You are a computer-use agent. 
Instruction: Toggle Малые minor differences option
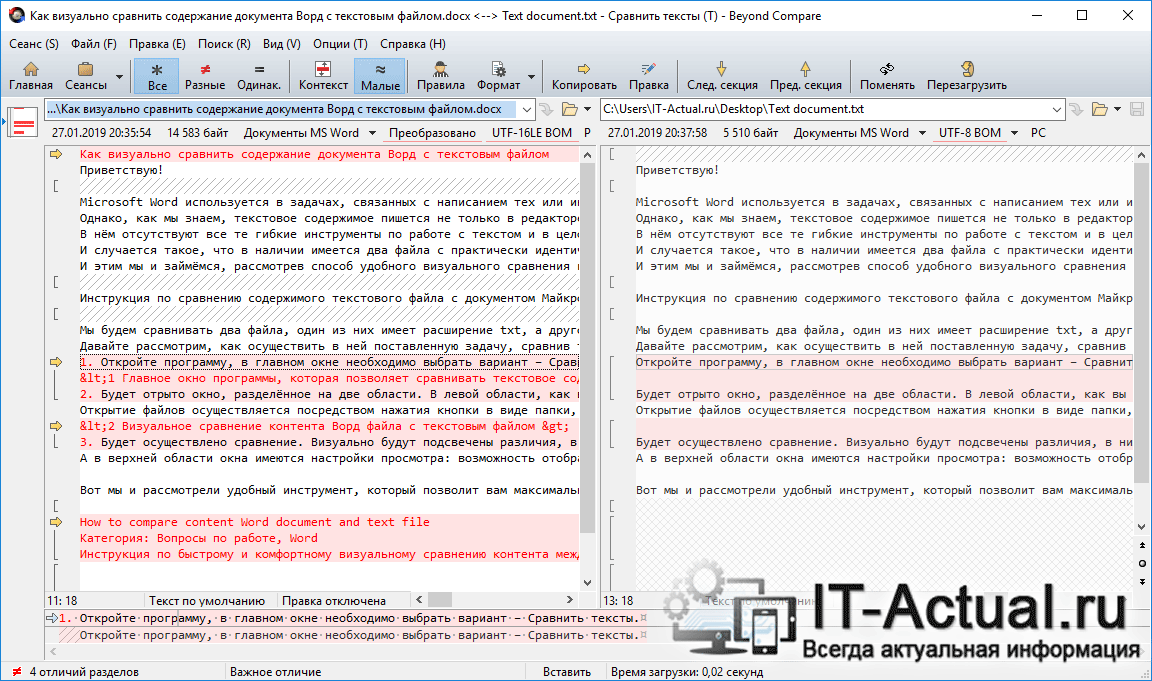click(380, 76)
